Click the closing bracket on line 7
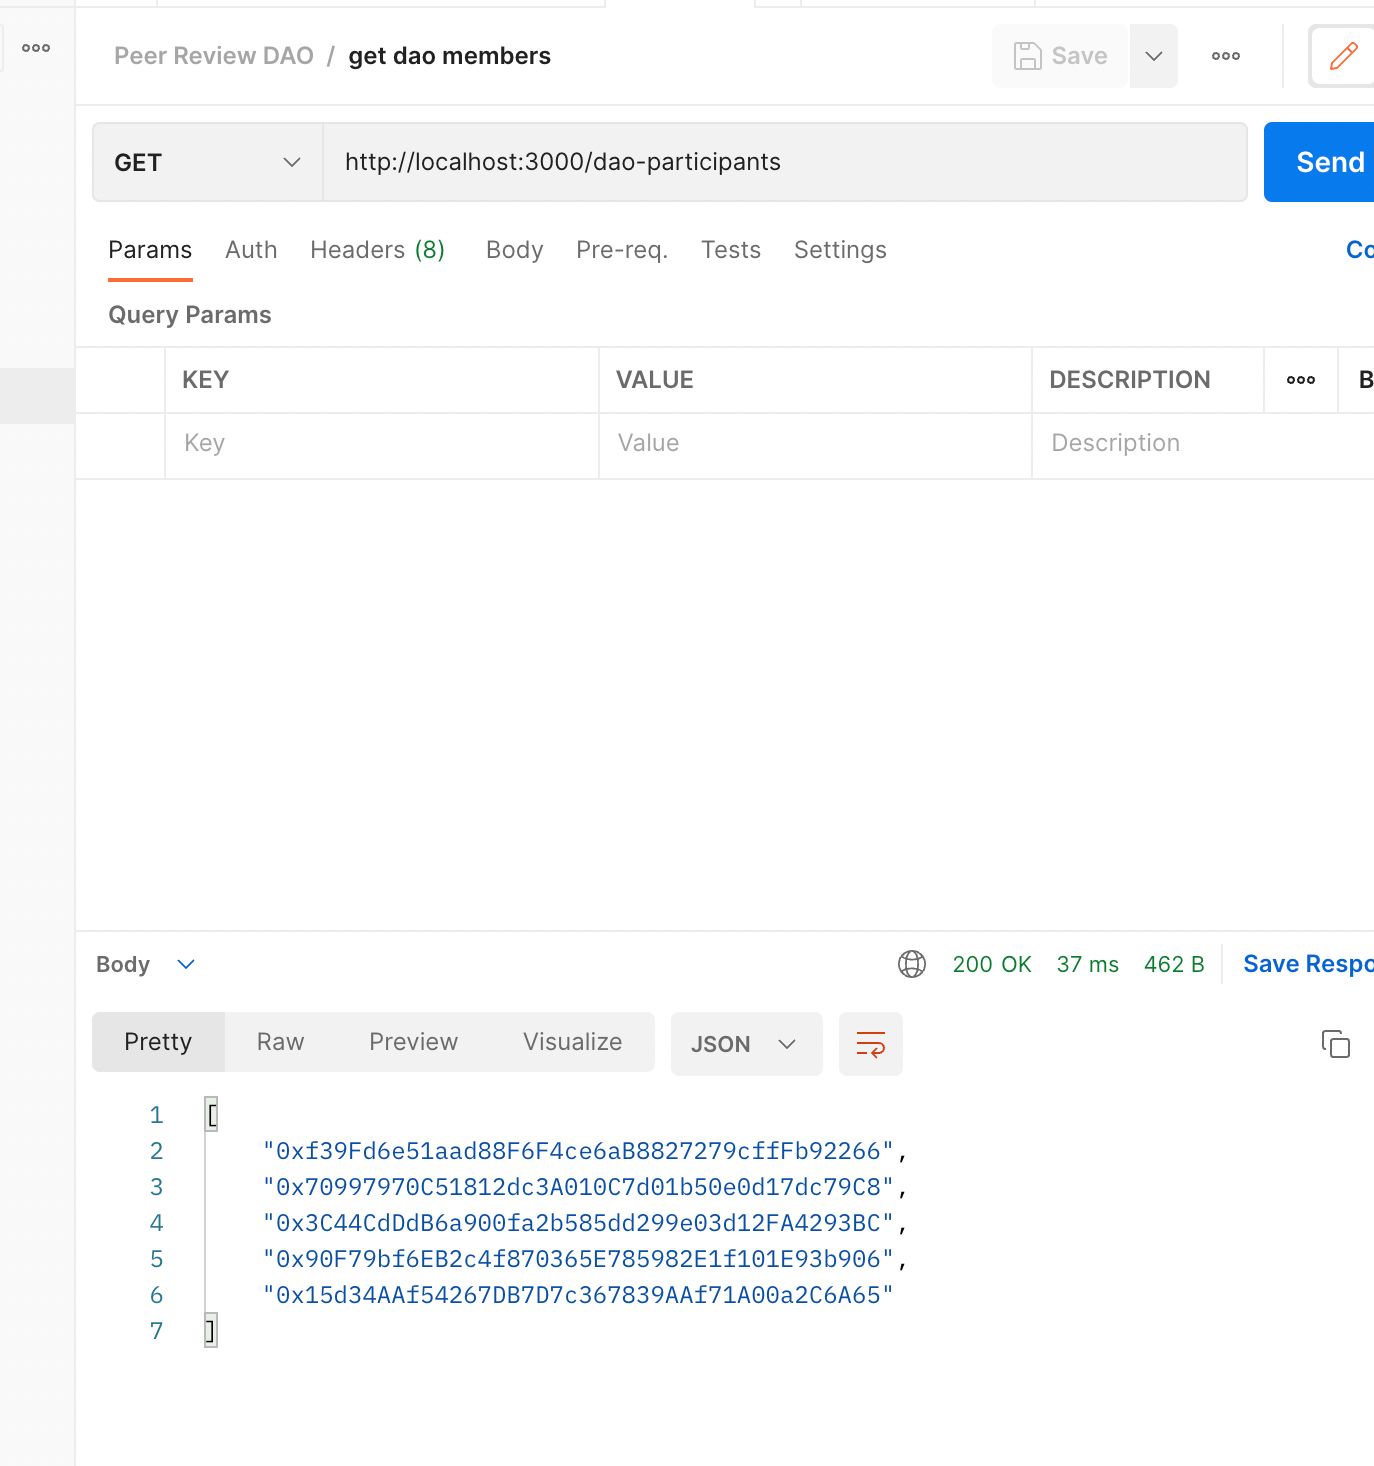Screen dimensions: 1374x1466 (211, 1331)
